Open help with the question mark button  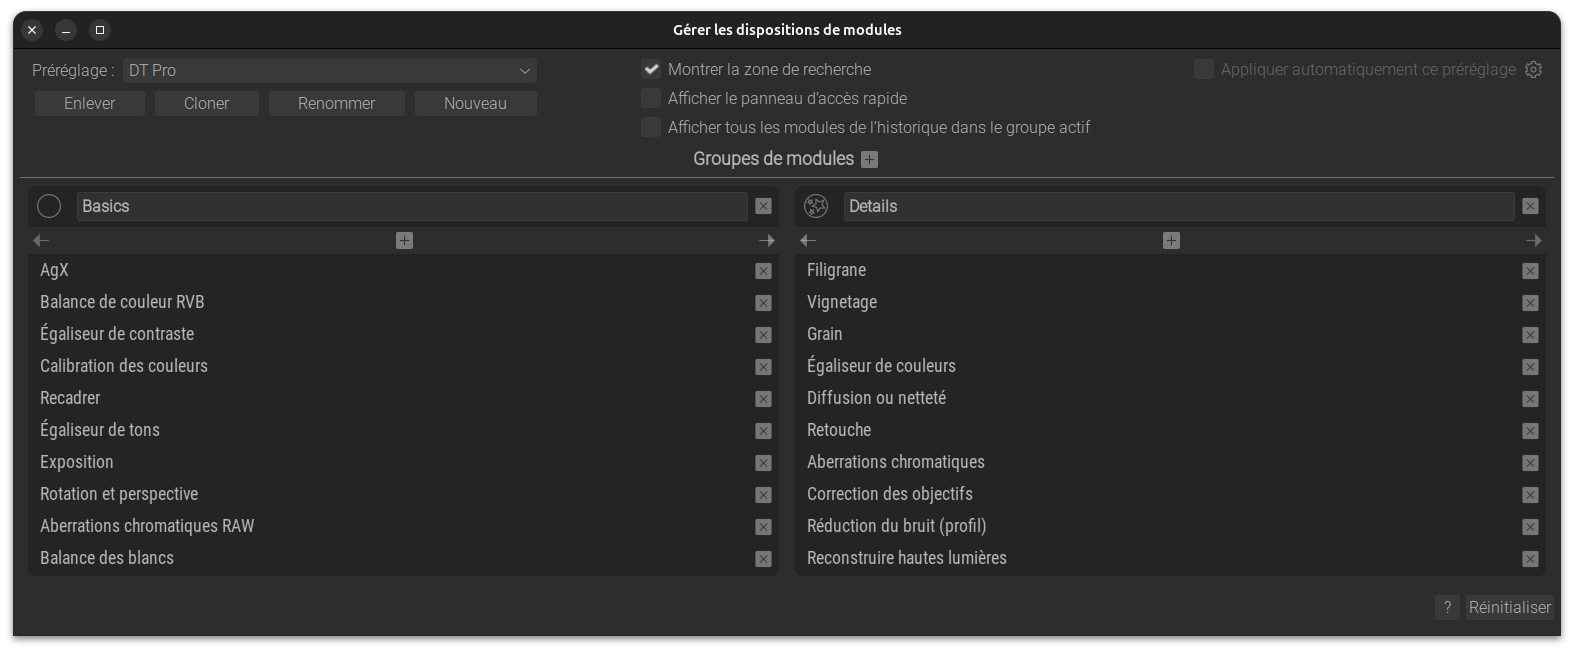pos(1447,607)
